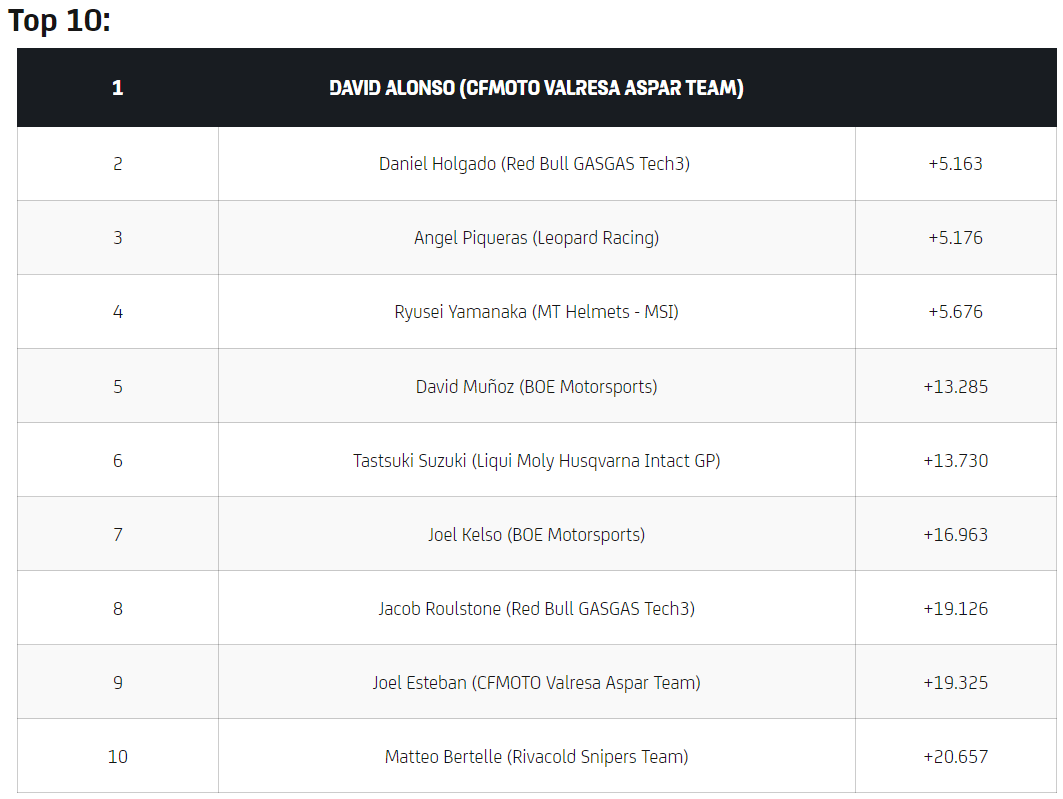Select the +5.176 time gap cell
Image resolution: width=1063 pixels, height=799 pixels.
coord(955,238)
